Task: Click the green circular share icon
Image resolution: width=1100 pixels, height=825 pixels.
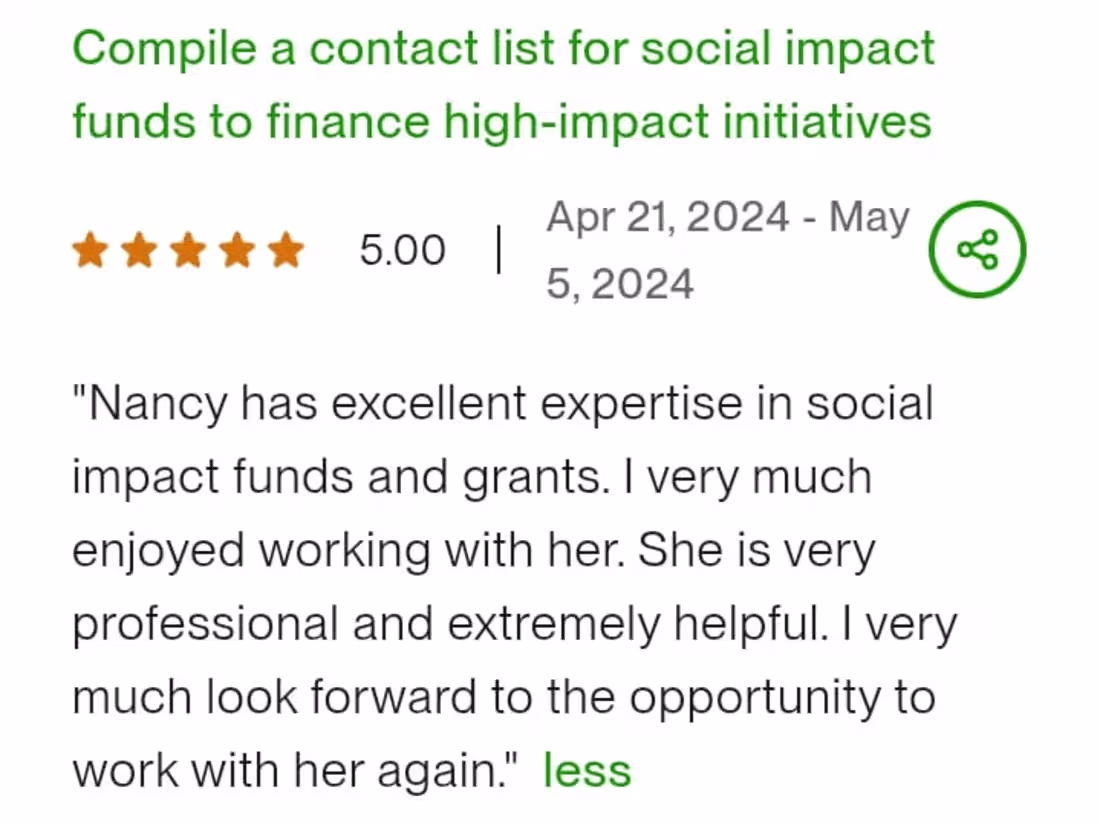Action: (x=977, y=250)
